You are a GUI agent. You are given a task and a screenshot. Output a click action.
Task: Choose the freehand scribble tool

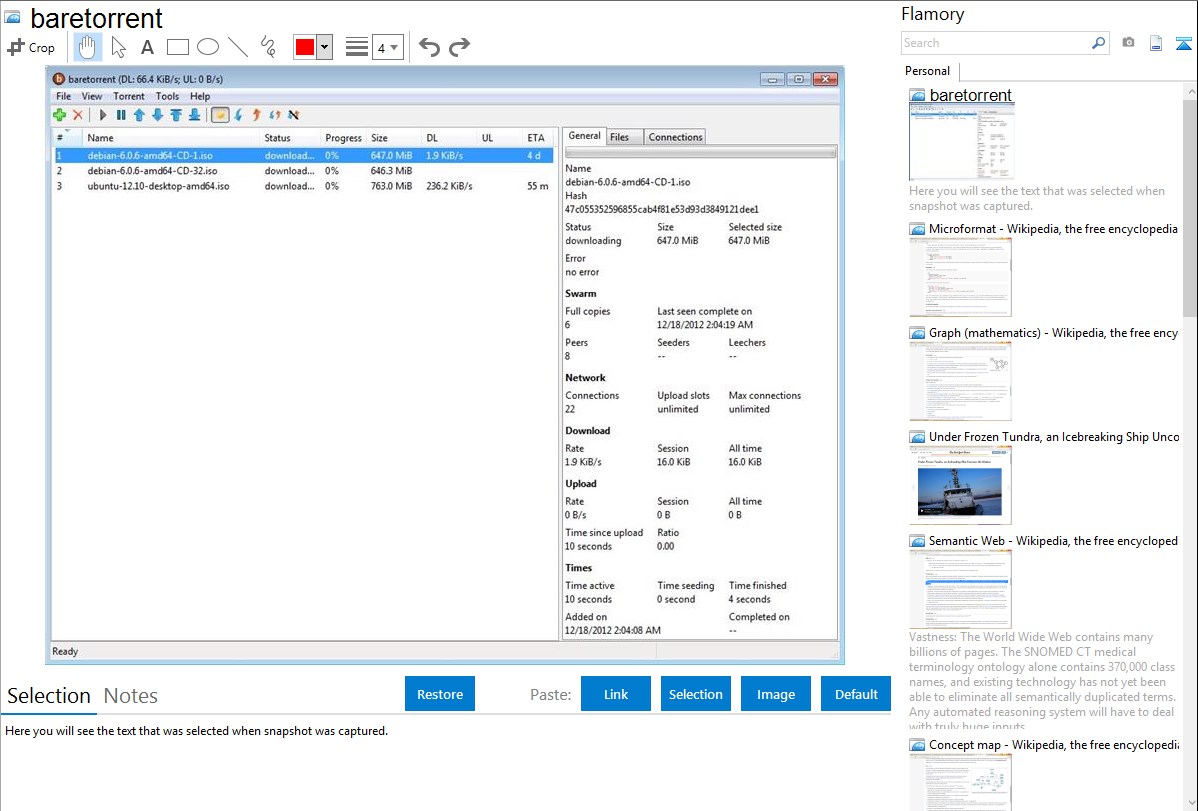[x=268, y=47]
